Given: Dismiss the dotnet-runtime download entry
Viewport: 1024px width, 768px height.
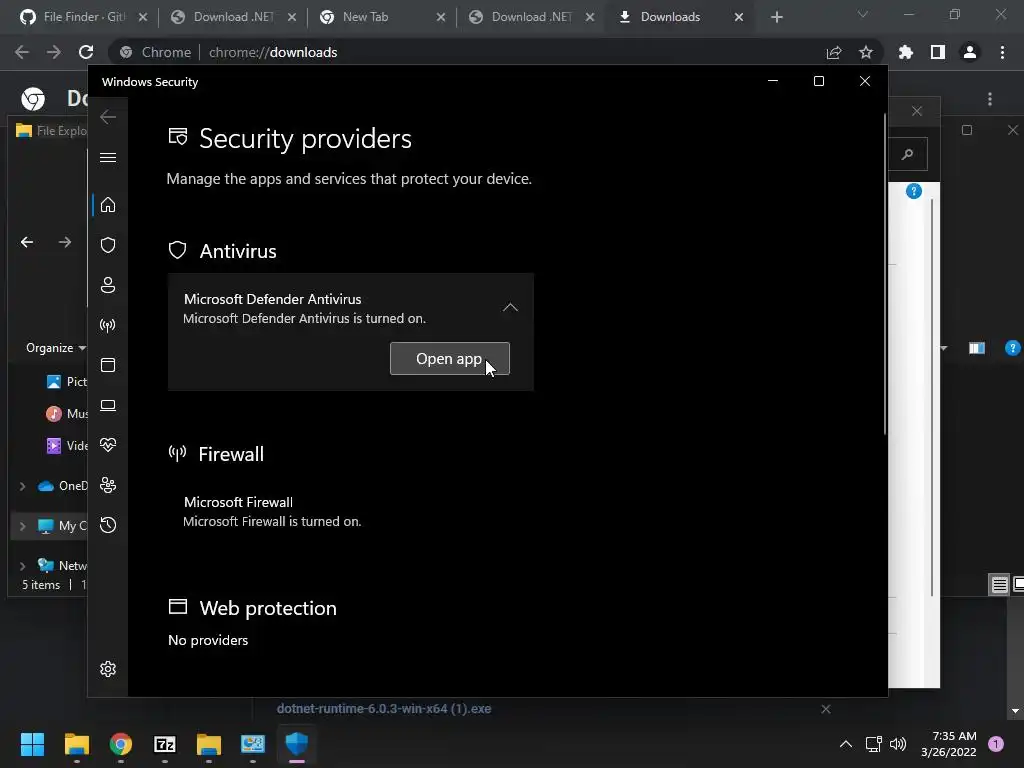Looking at the screenshot, I should 825,709.
